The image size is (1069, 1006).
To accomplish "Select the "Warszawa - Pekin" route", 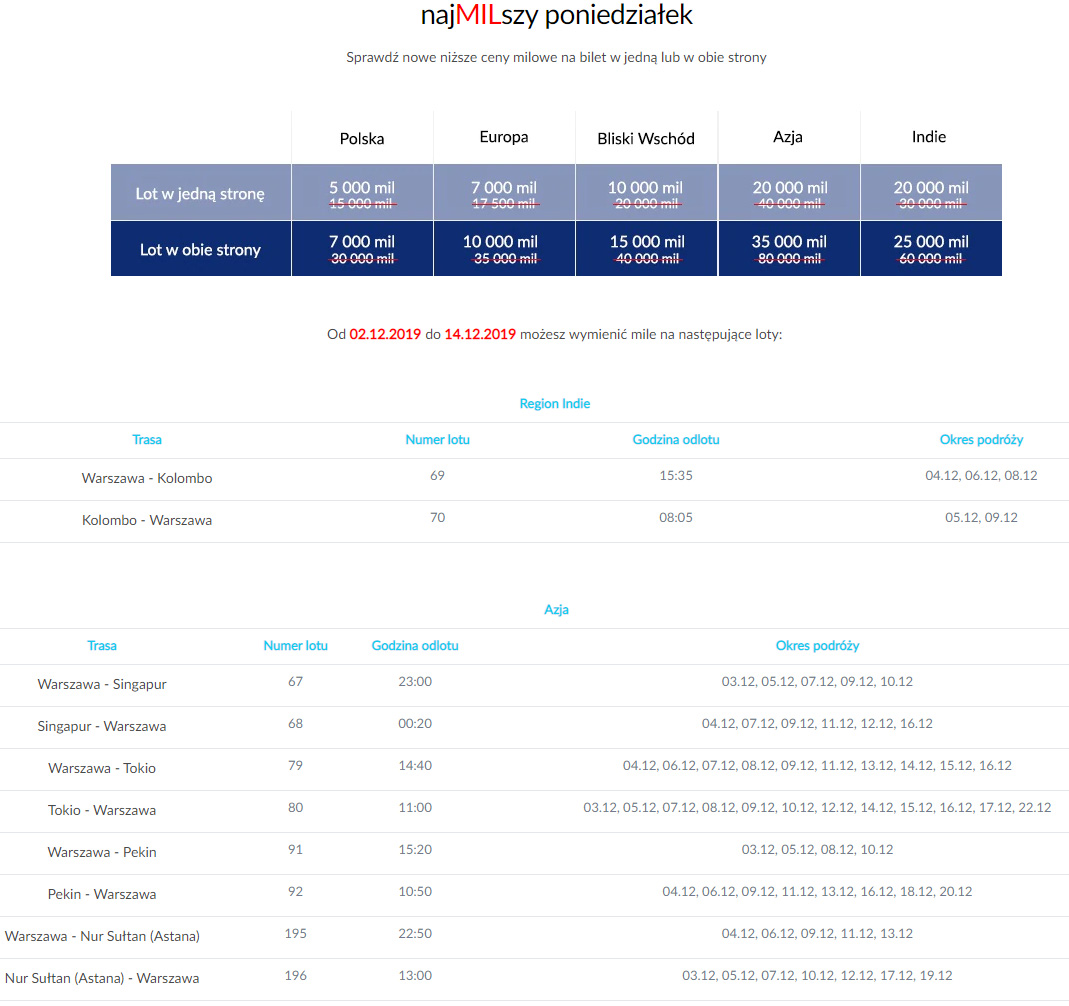I will (x=102, y=852).
